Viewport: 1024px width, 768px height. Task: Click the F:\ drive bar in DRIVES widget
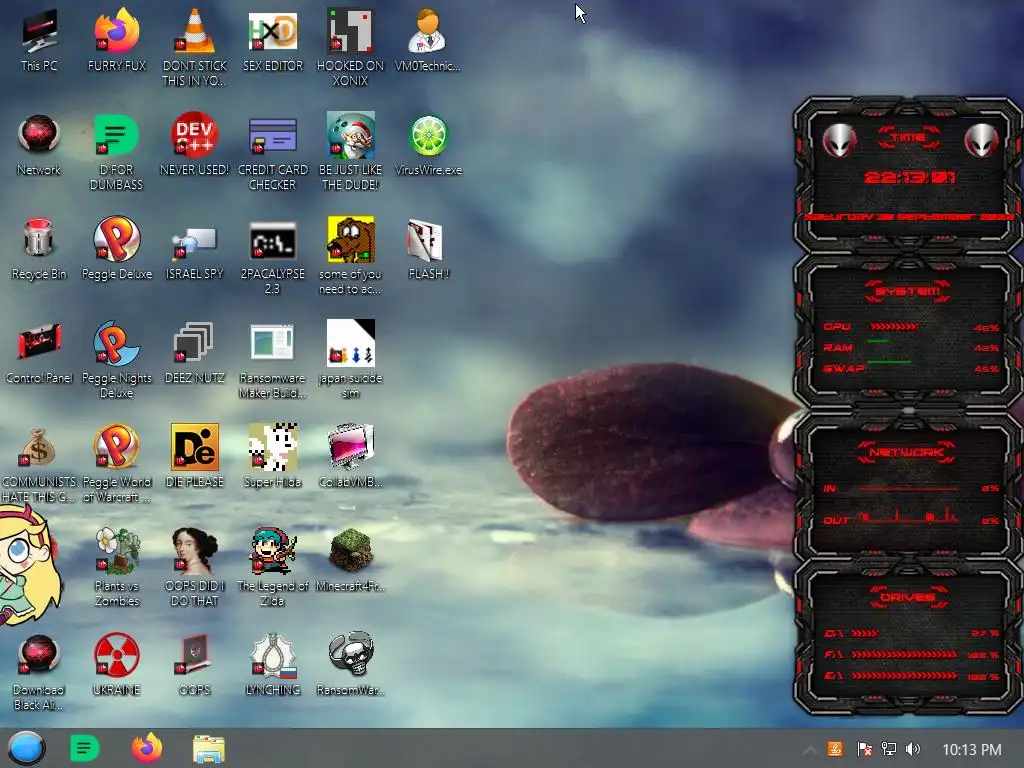click(904, 654)
